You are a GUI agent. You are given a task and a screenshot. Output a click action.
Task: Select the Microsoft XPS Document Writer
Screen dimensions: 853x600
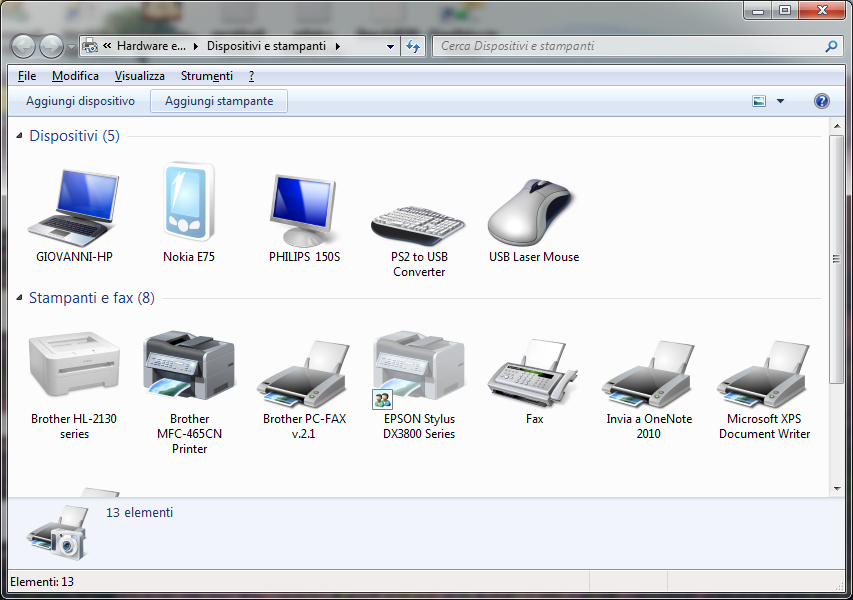763,370
